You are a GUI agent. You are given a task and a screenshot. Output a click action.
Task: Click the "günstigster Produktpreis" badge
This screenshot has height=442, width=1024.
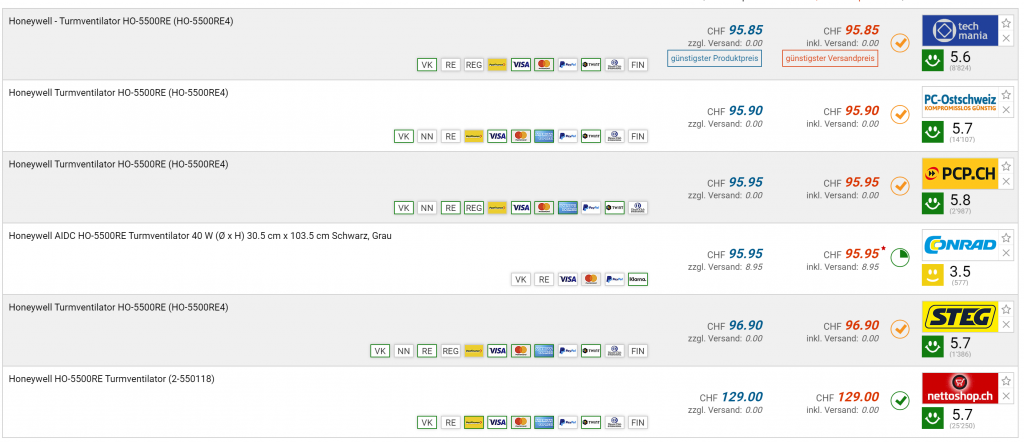(715, 59)
